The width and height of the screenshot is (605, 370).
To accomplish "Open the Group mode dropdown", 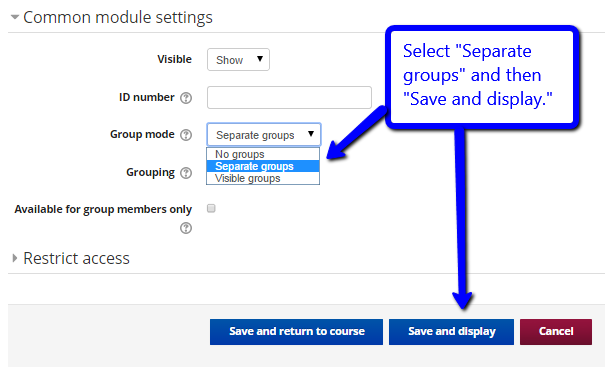I will point(264,135).
